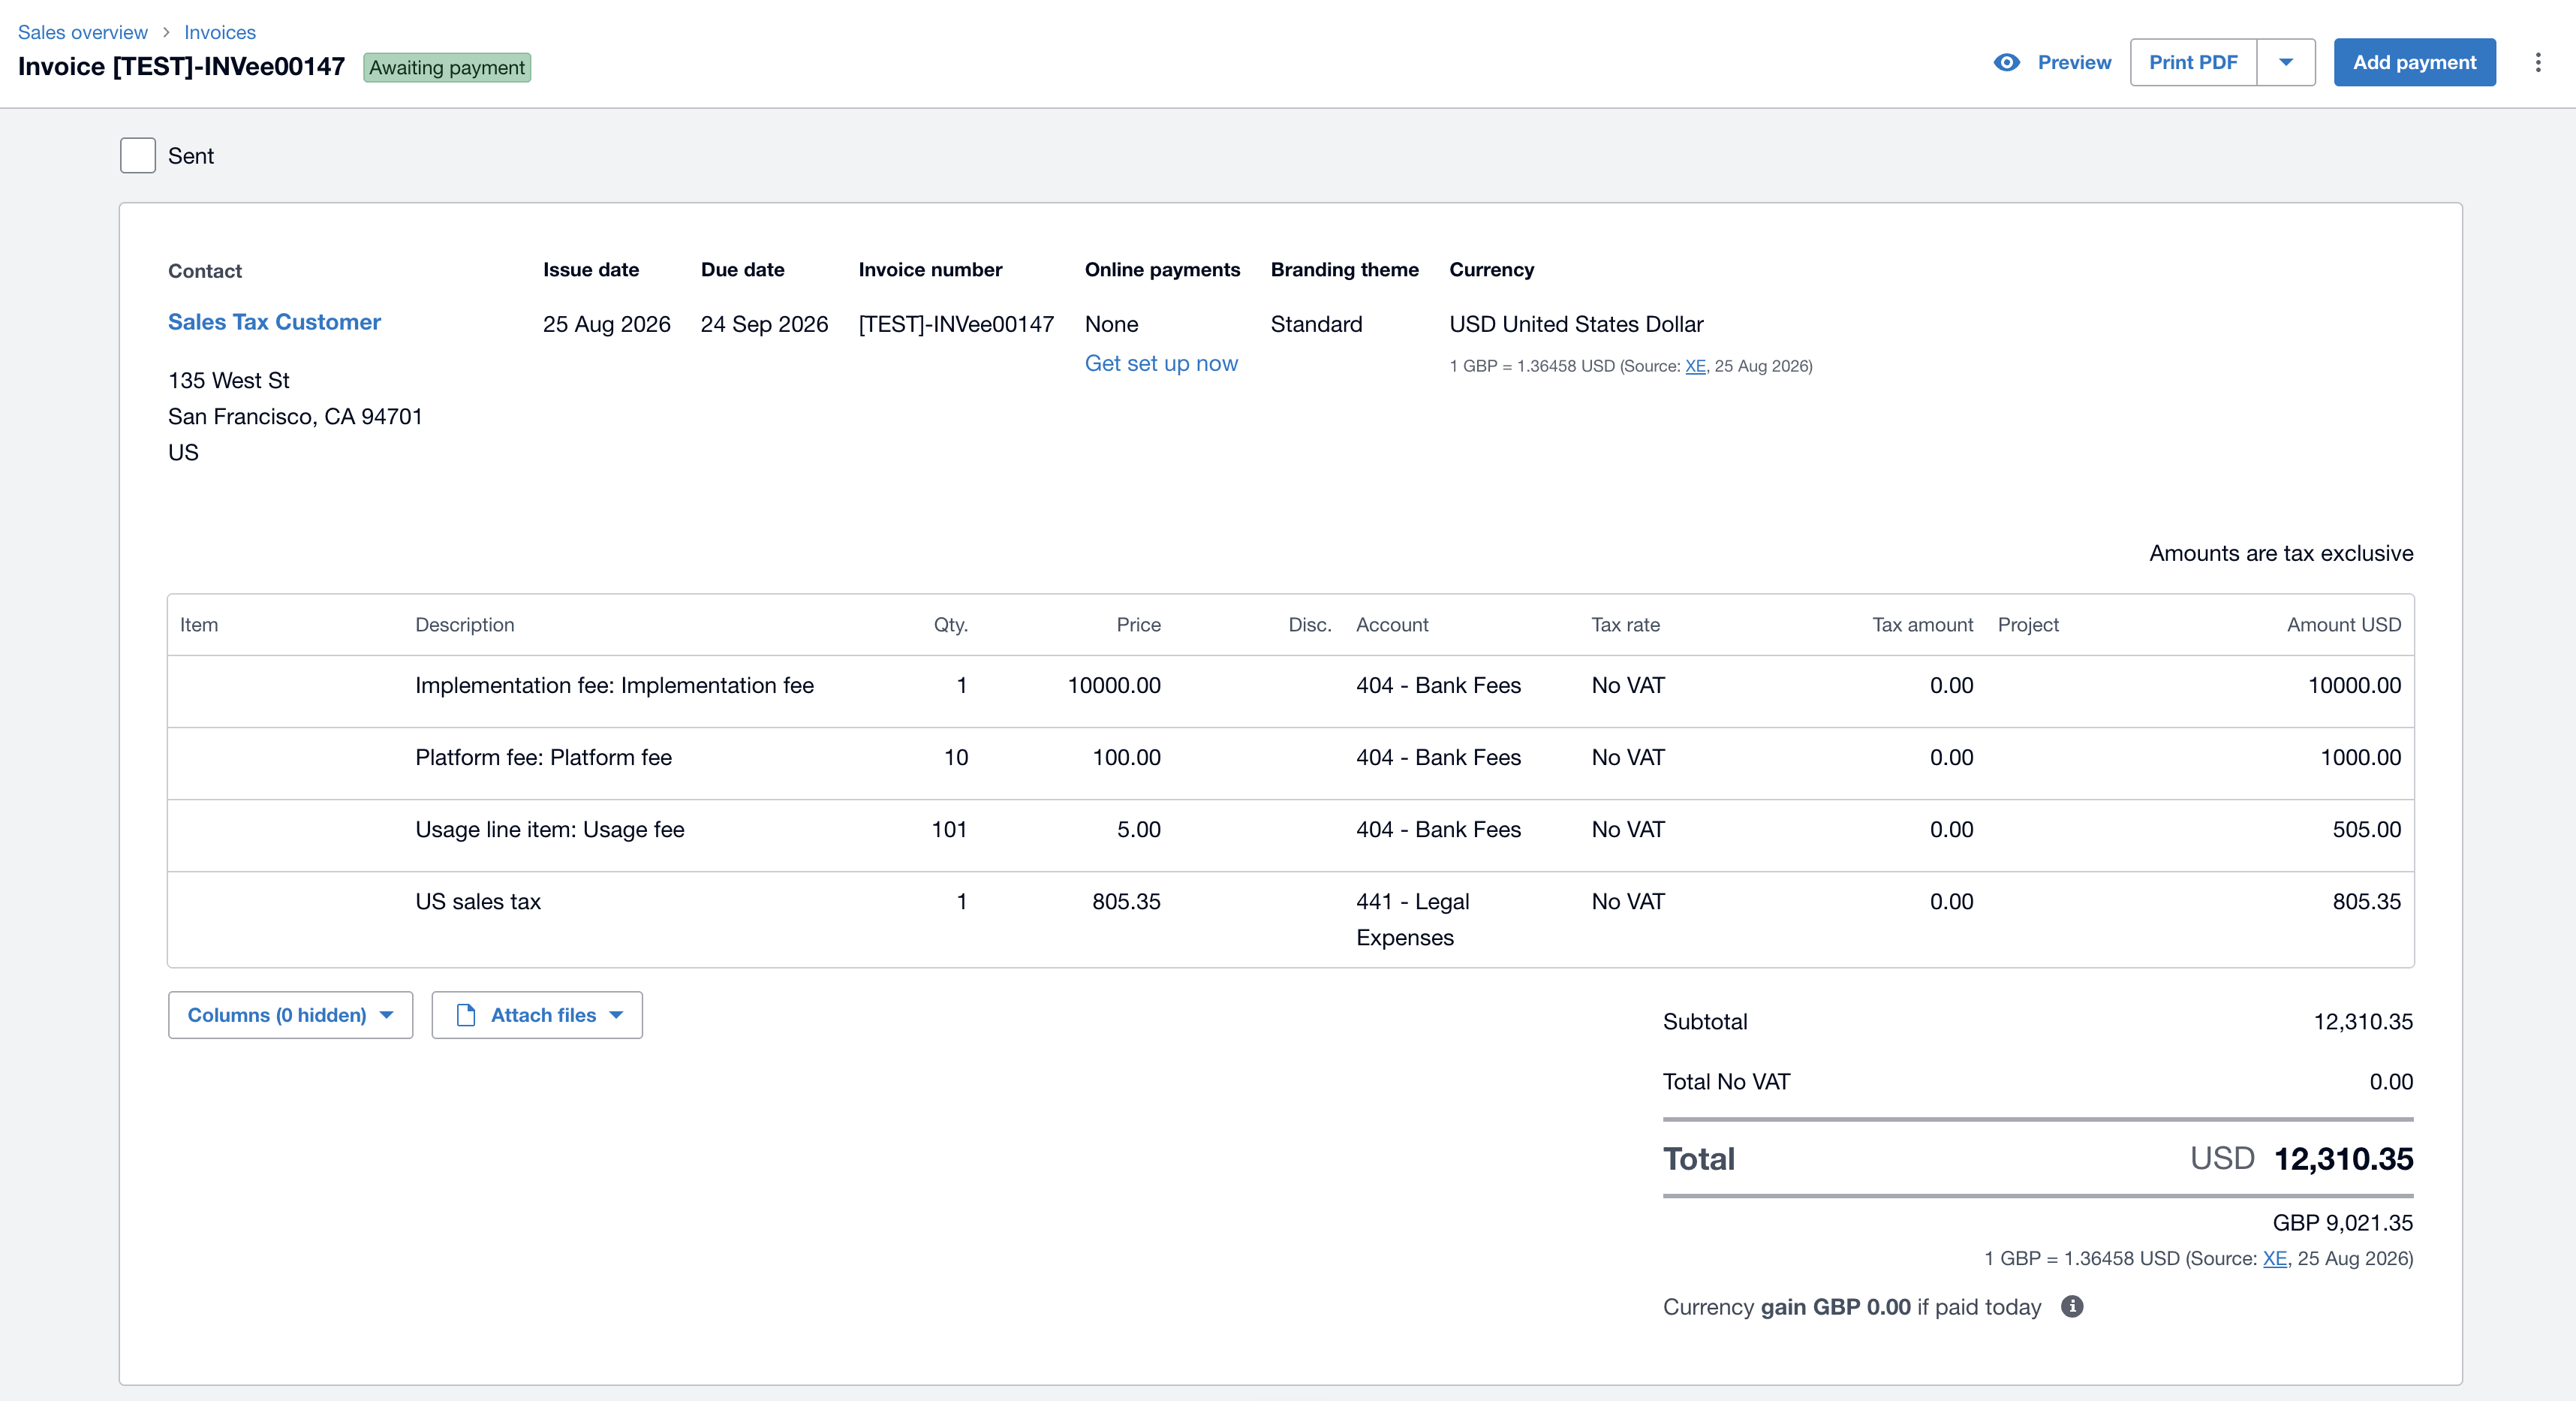The image size is (2576, 1401).
Task: Click the Preview link
Action: coord(2074,62)
